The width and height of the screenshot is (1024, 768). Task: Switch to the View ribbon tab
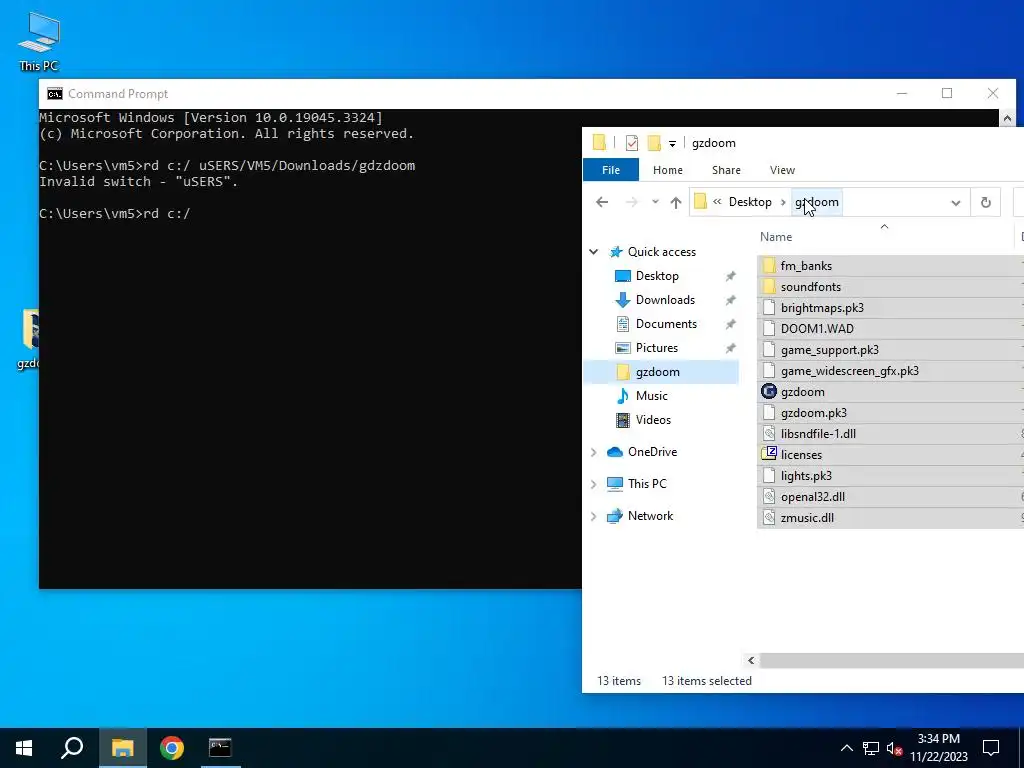point(782,170)
